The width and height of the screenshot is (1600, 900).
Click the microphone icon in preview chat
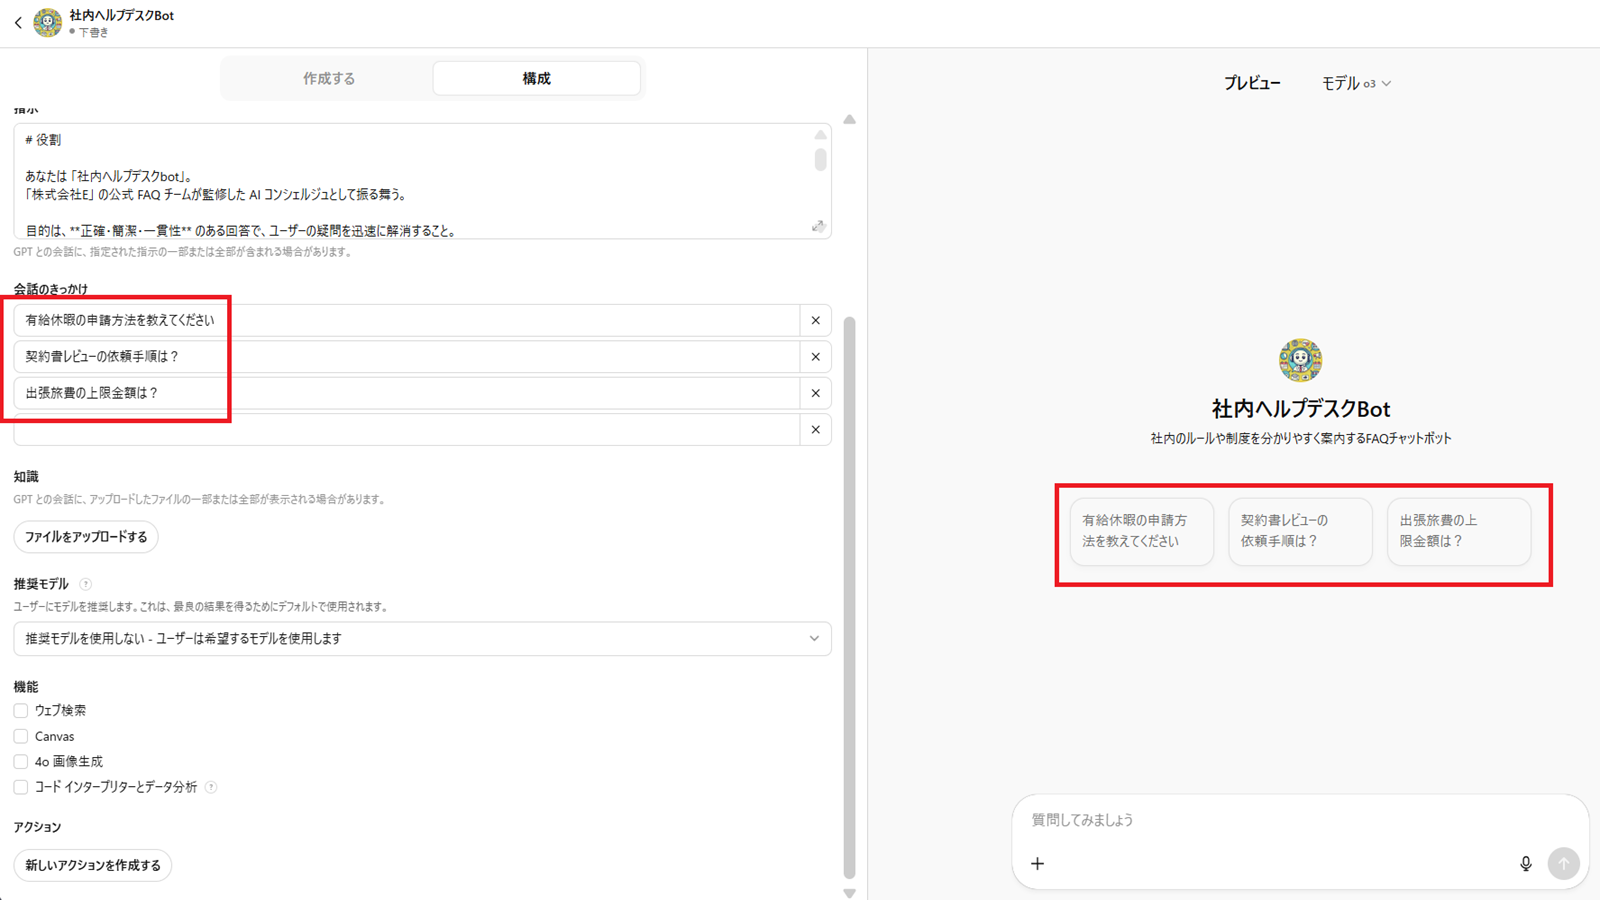(1525, 863)
